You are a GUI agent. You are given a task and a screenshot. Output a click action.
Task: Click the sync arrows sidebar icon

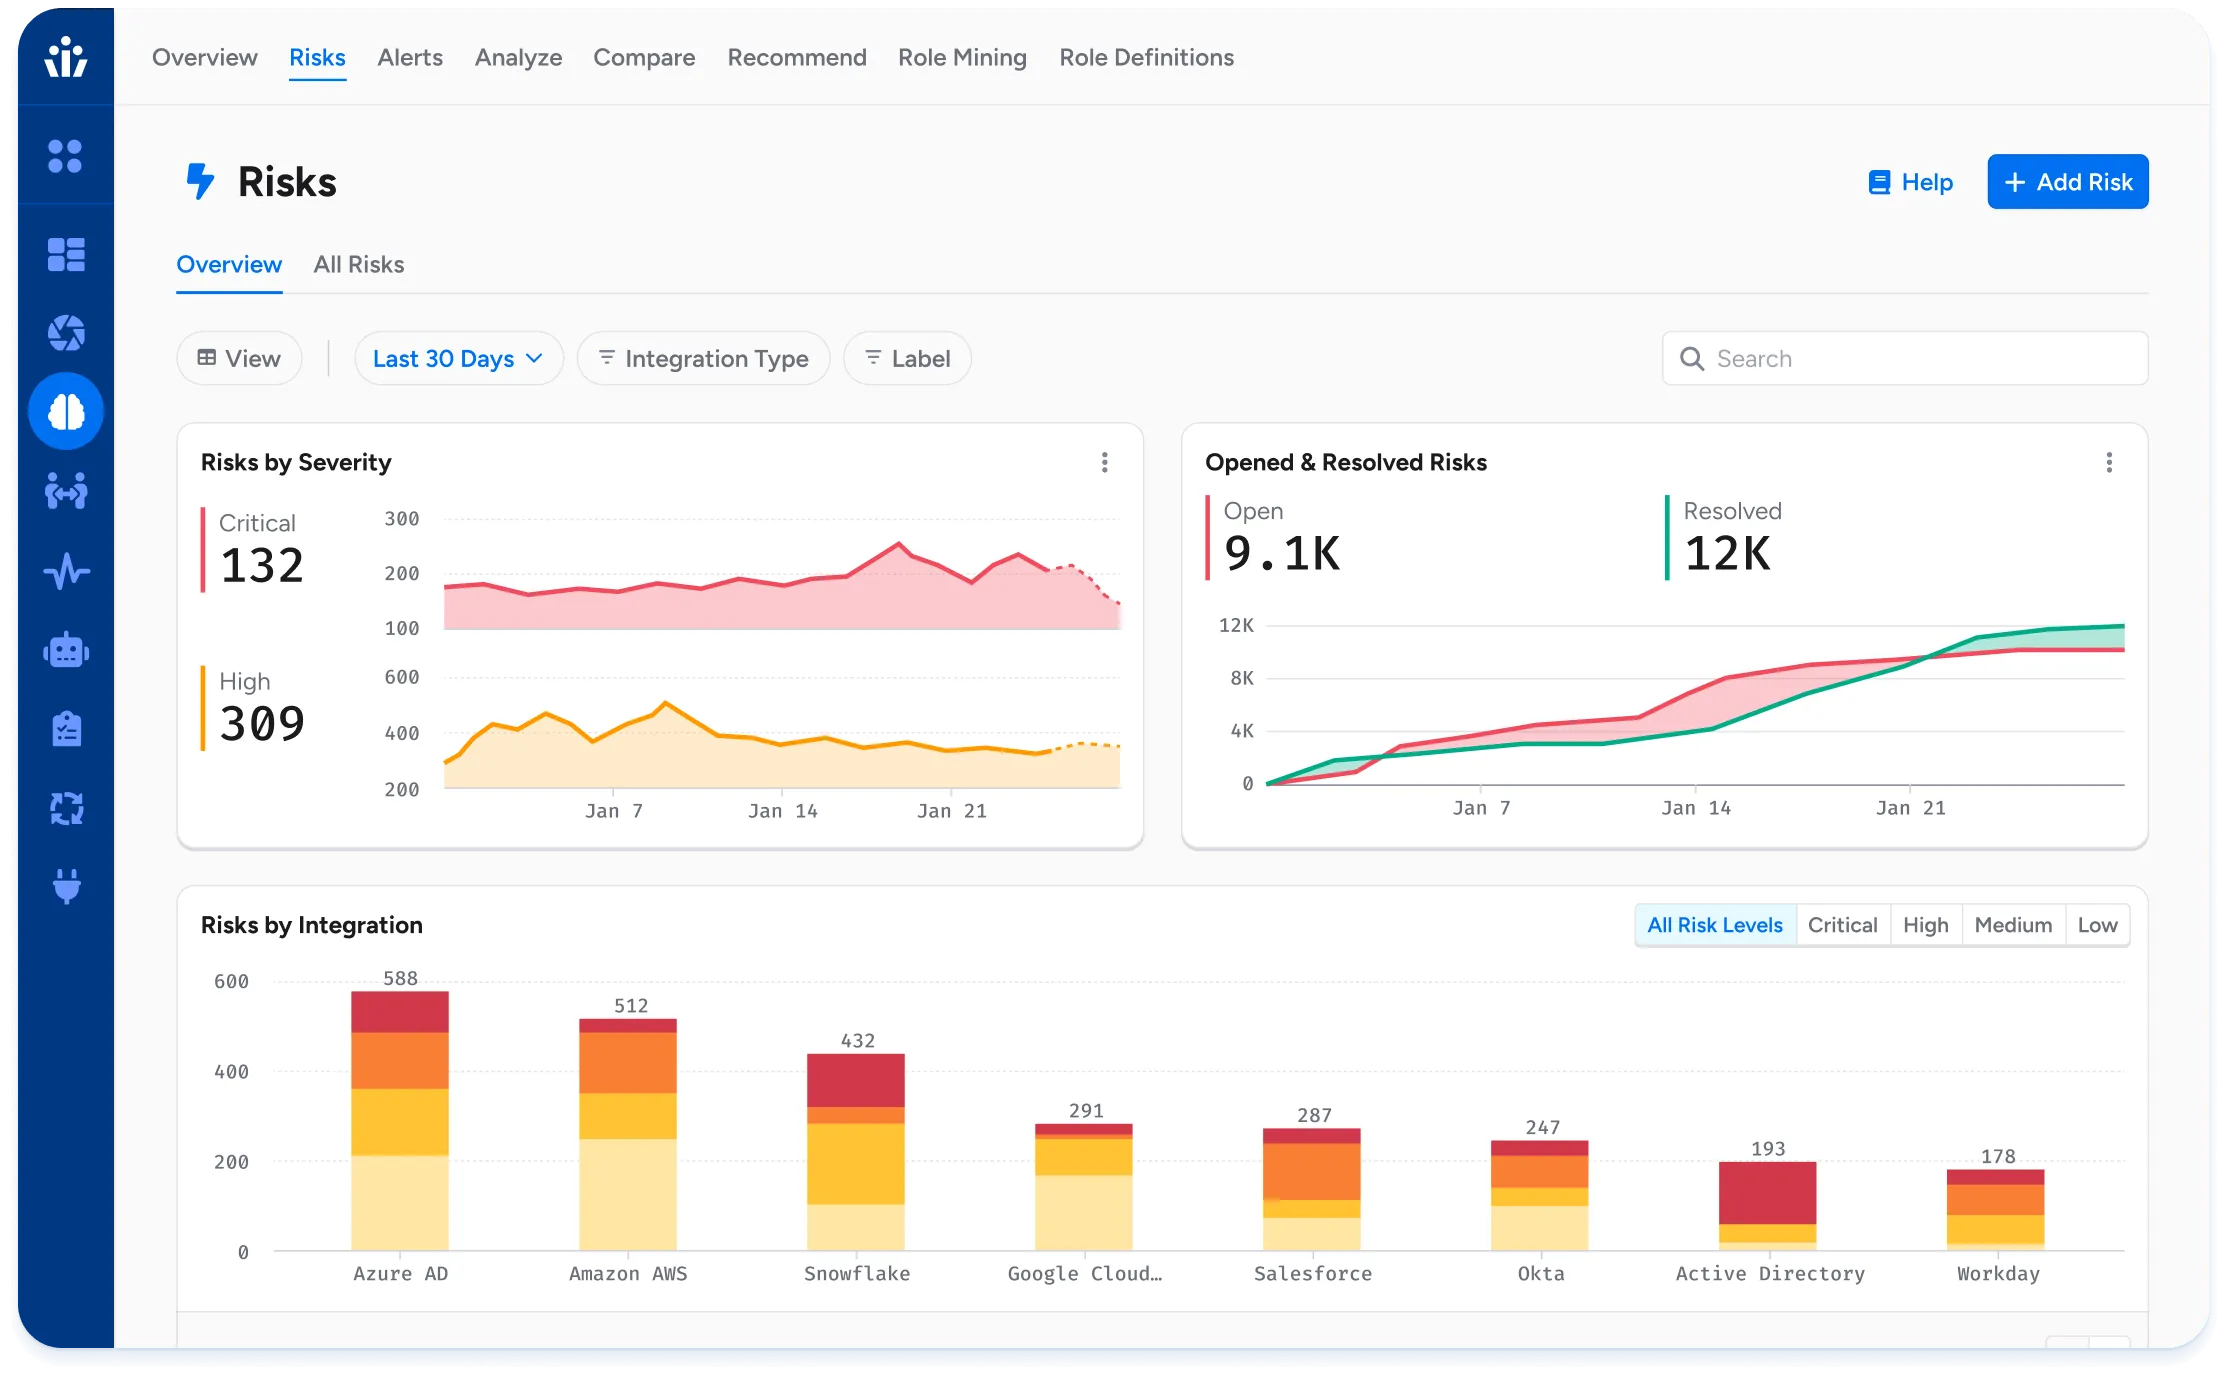coord(66,808)
